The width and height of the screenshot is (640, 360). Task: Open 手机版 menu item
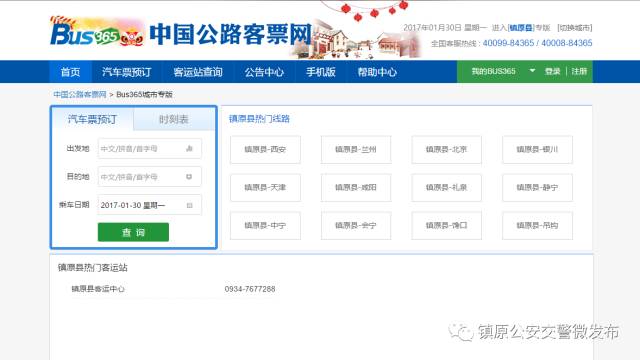(x=321, y=72)
